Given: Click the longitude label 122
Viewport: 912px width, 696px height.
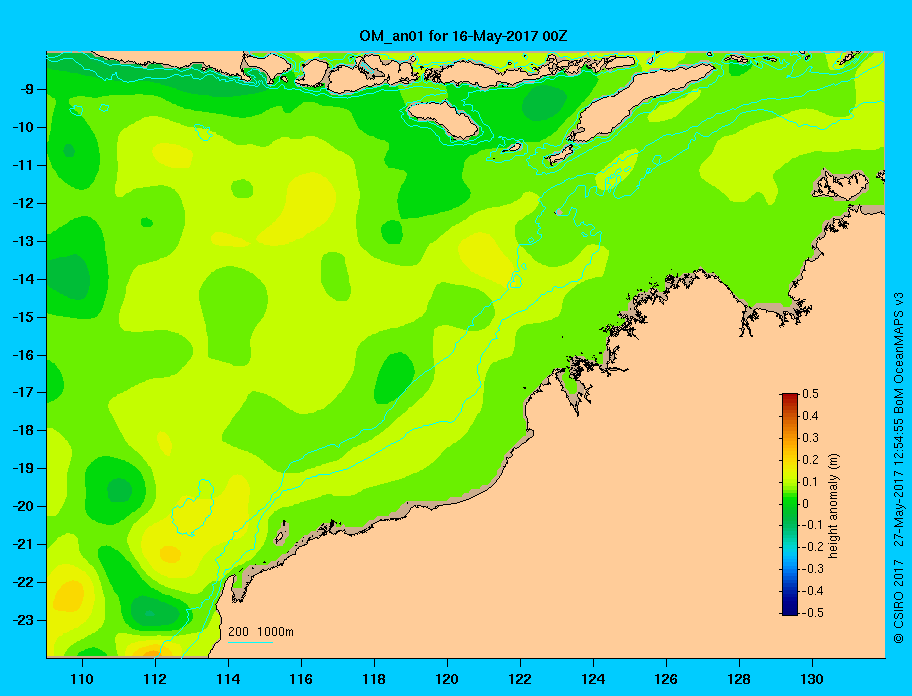Looking at the screenshot, I should coord(520,679).
